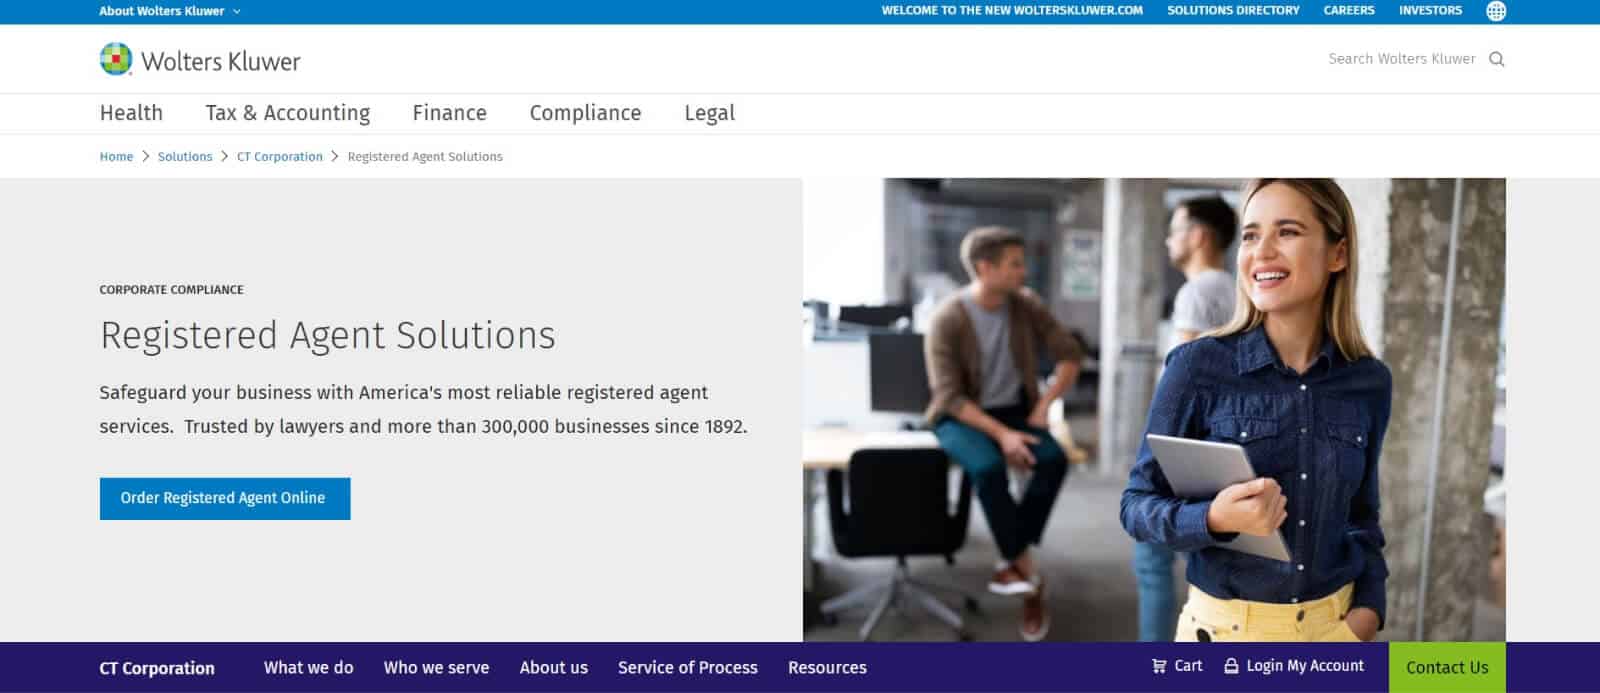Click the Corporate Compliance label
Viewport: 1600px width, 693px height.
pyautogui.click(x=171, y=290)
